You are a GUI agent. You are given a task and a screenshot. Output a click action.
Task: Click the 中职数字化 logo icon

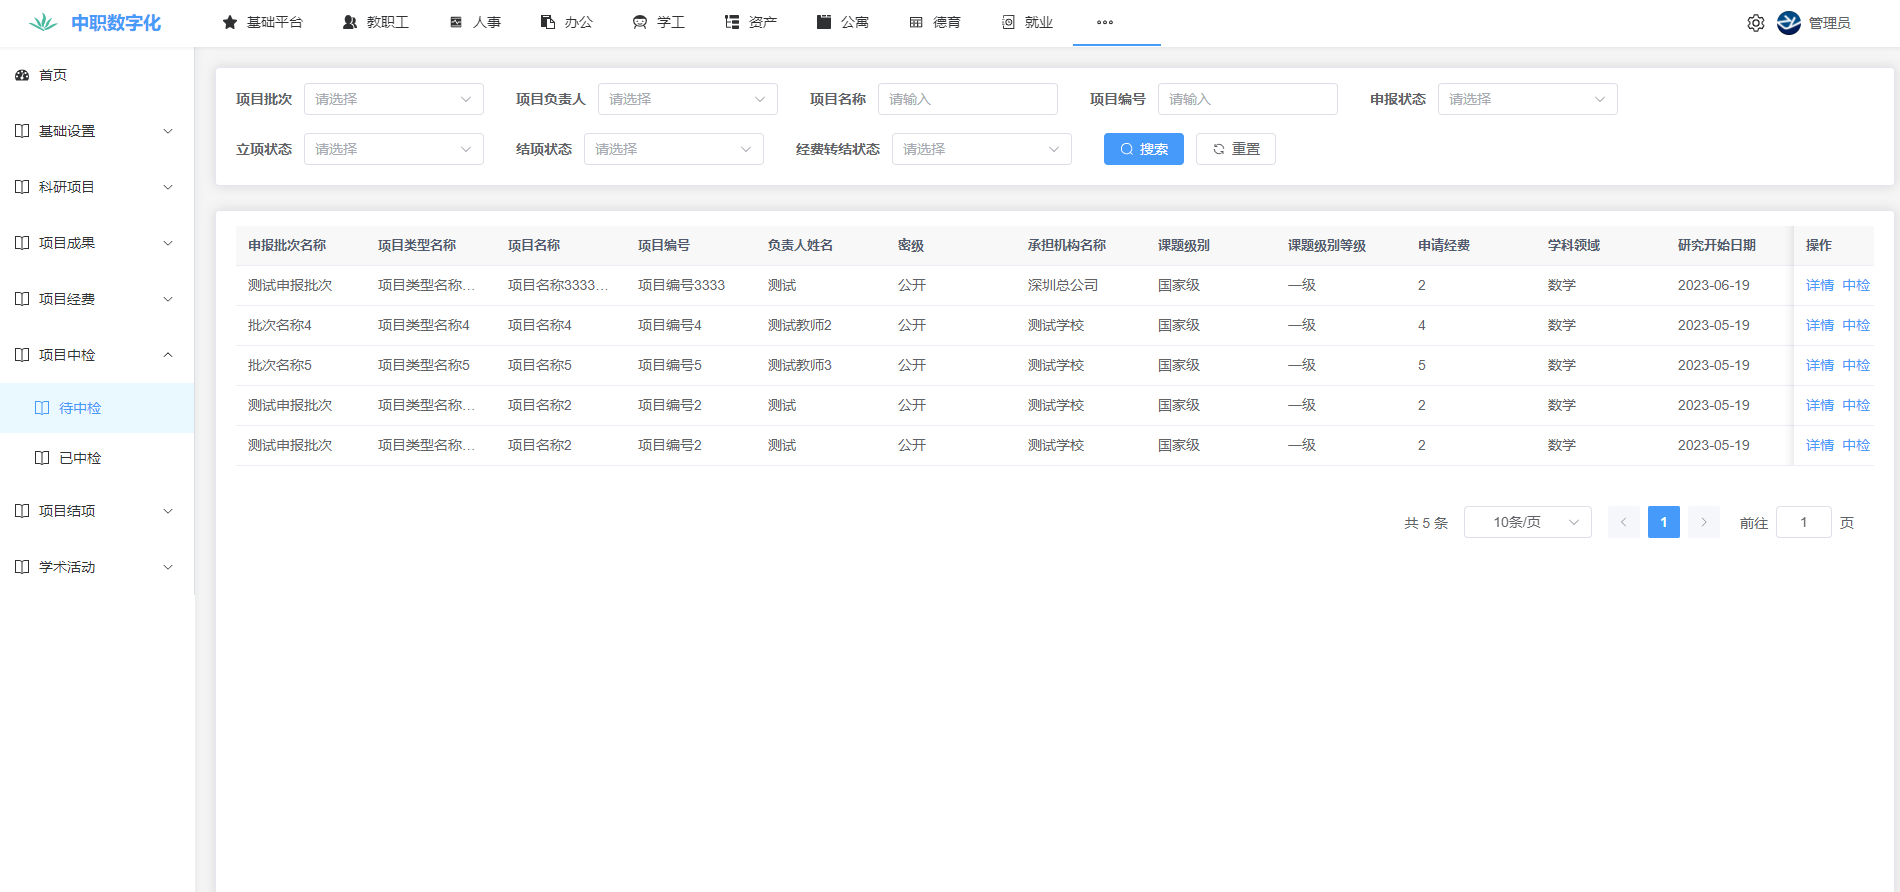pos(43,23)
